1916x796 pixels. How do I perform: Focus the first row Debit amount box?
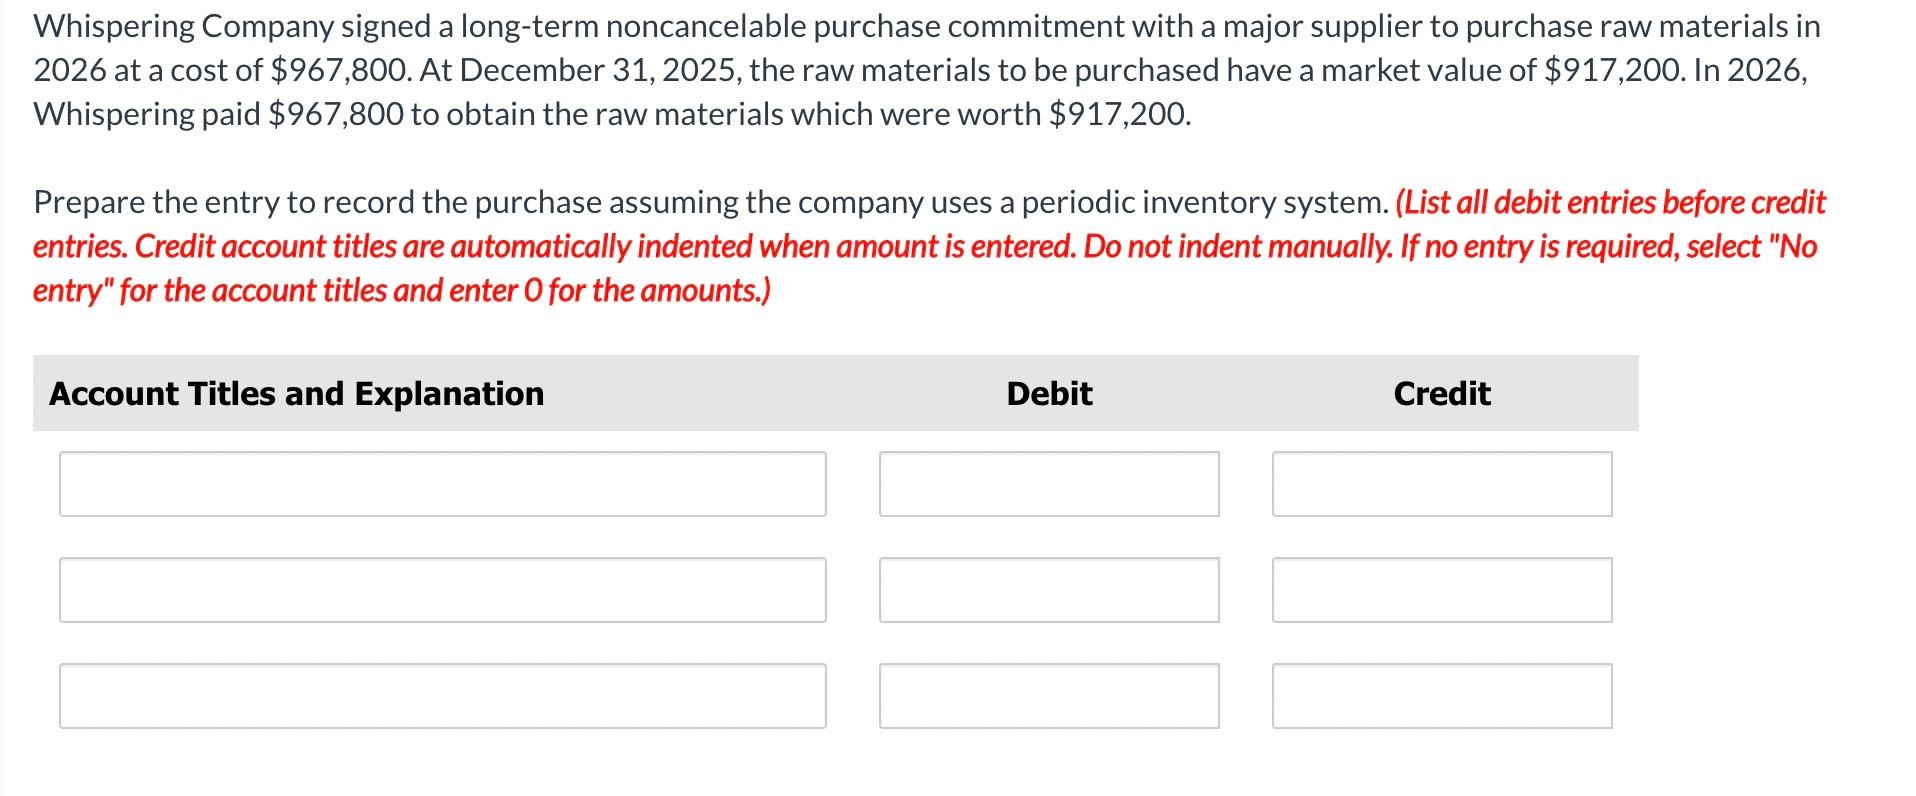pyautogui.click(x=1049, y=484)
